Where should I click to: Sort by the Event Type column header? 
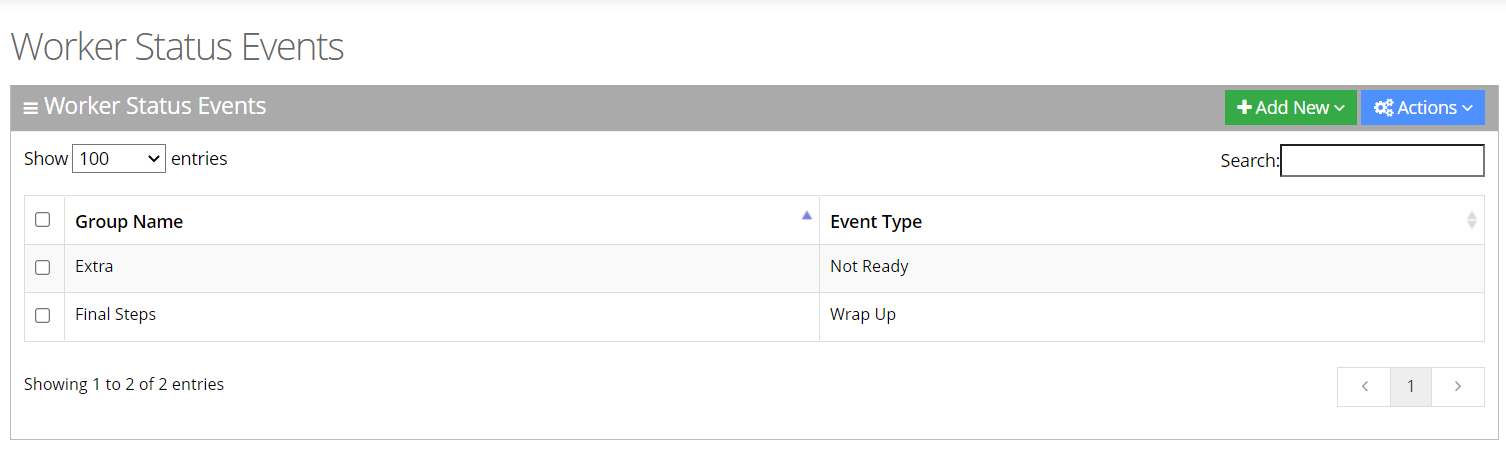coord(876,222)
